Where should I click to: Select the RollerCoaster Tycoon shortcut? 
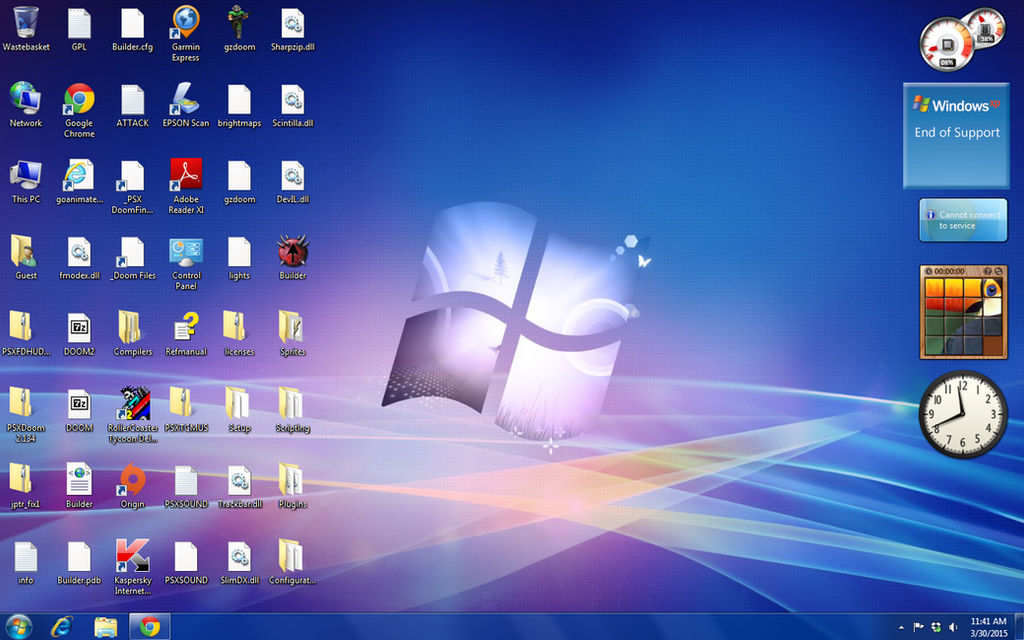(133, 415)
